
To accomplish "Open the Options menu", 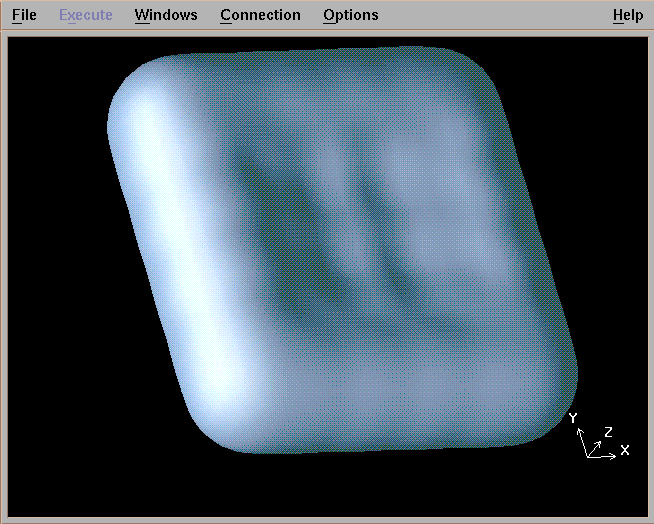I will 351,15.
